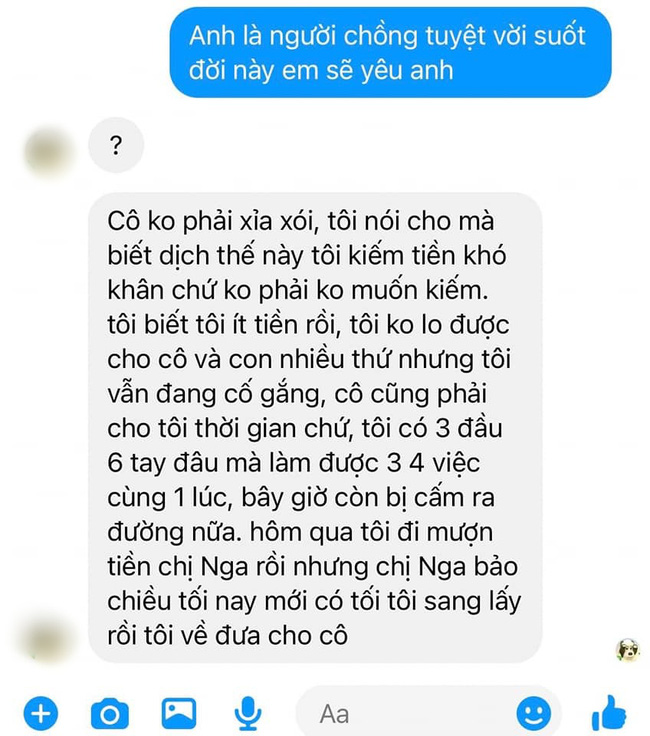Tap the camera icon
The height and width of the screenshot is (736, 650).
pos(109,714)
